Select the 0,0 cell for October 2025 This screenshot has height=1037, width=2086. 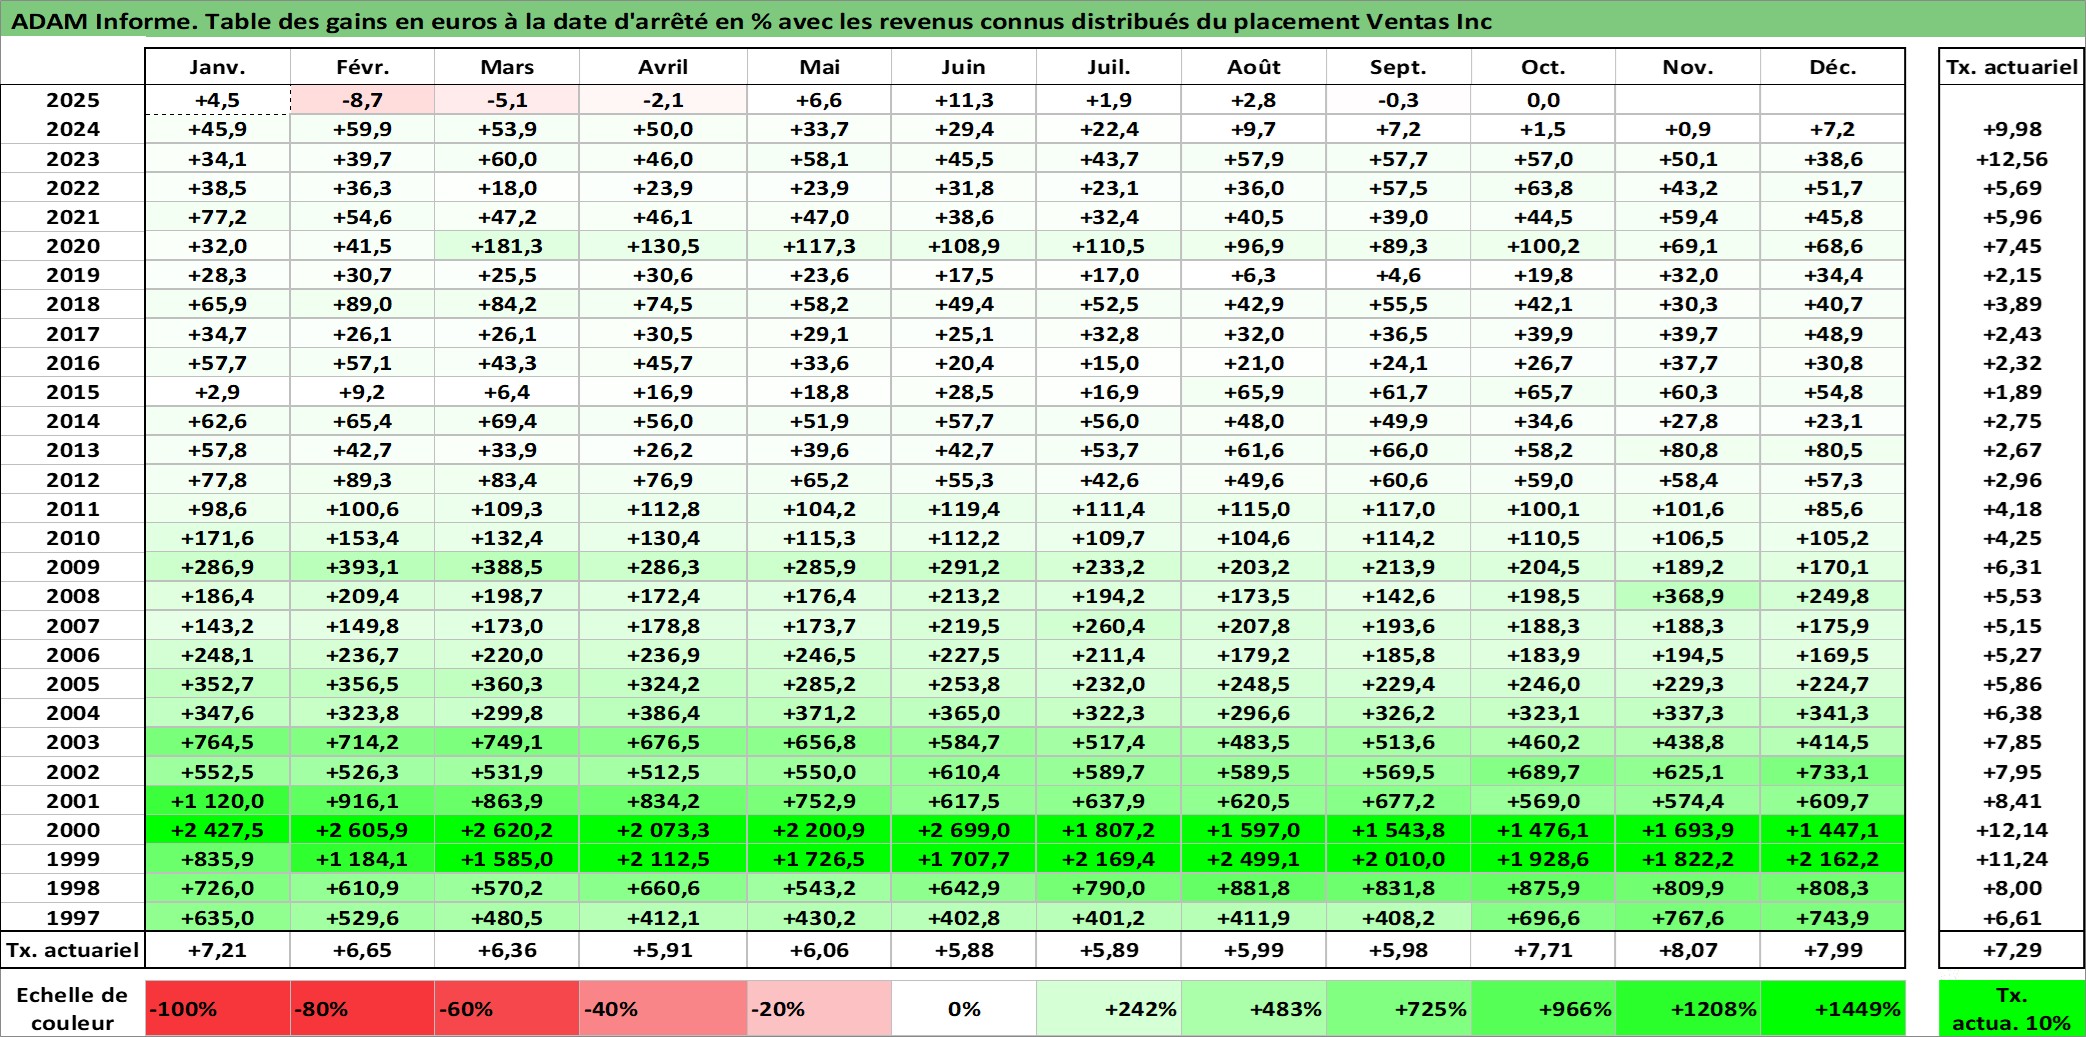(x=1543, y=100)
